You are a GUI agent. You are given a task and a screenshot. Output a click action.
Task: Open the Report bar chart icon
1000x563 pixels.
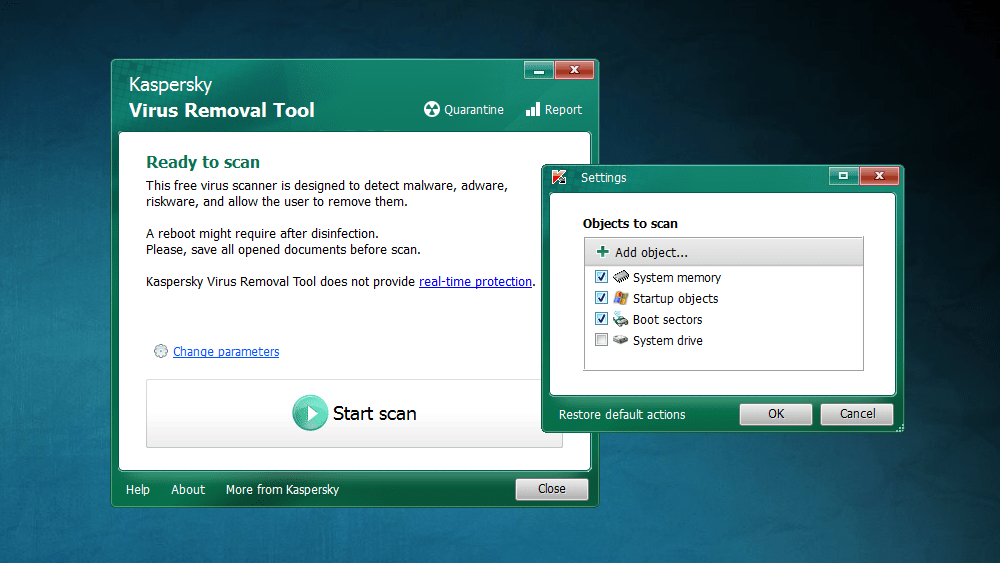(x=533, y=110)
